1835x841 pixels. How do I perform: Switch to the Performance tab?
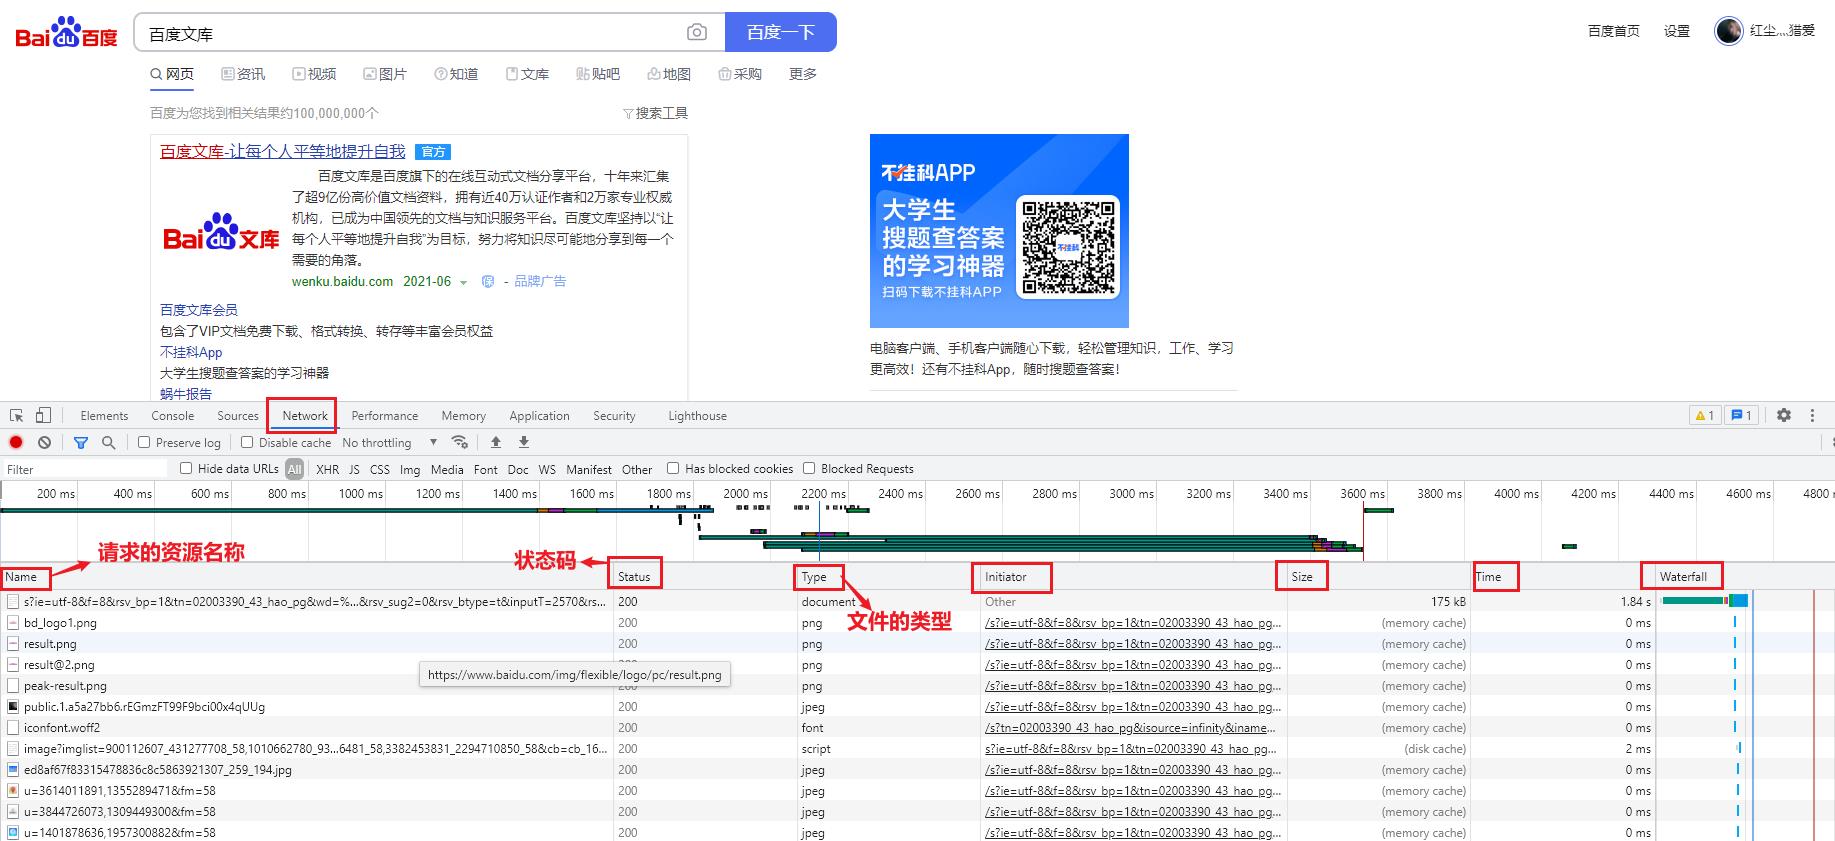[x=385, y=416]
